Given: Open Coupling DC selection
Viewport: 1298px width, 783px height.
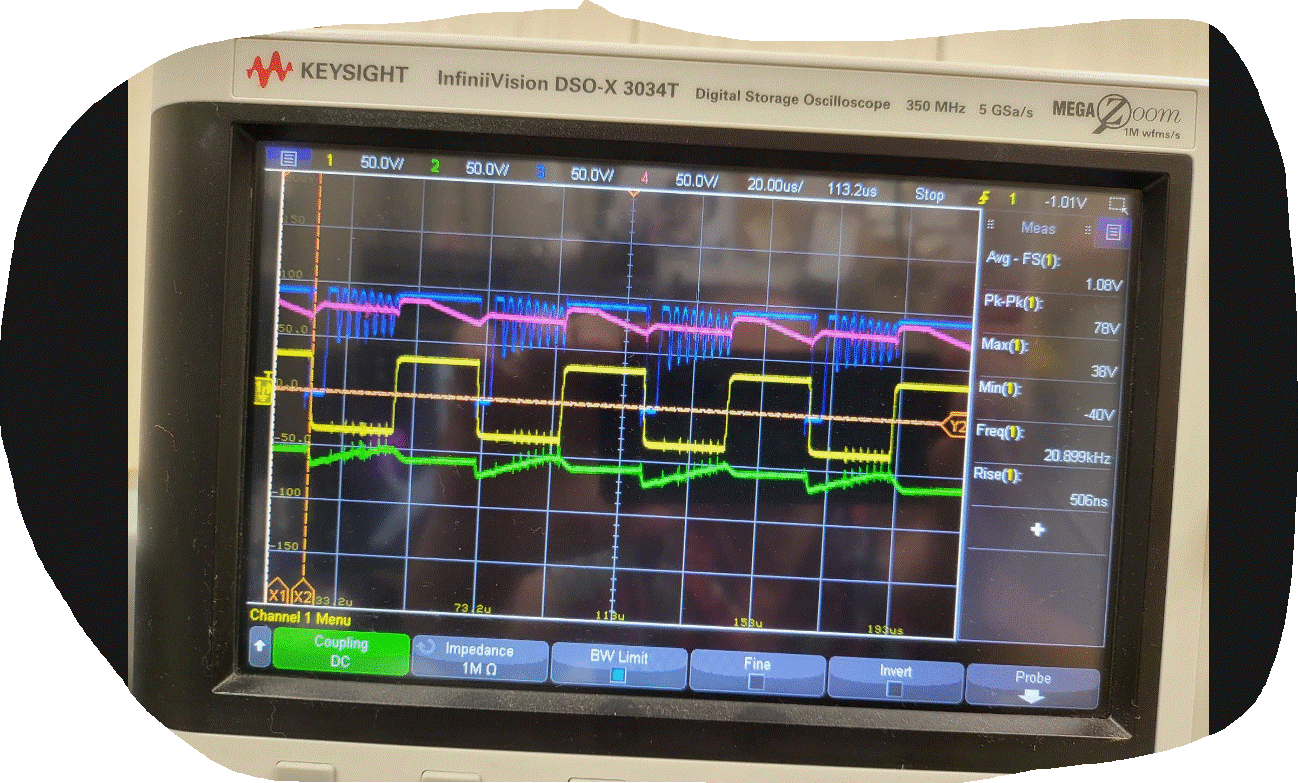Looking at the screenshot, I should pyautogui.click(x=341, y=652).
